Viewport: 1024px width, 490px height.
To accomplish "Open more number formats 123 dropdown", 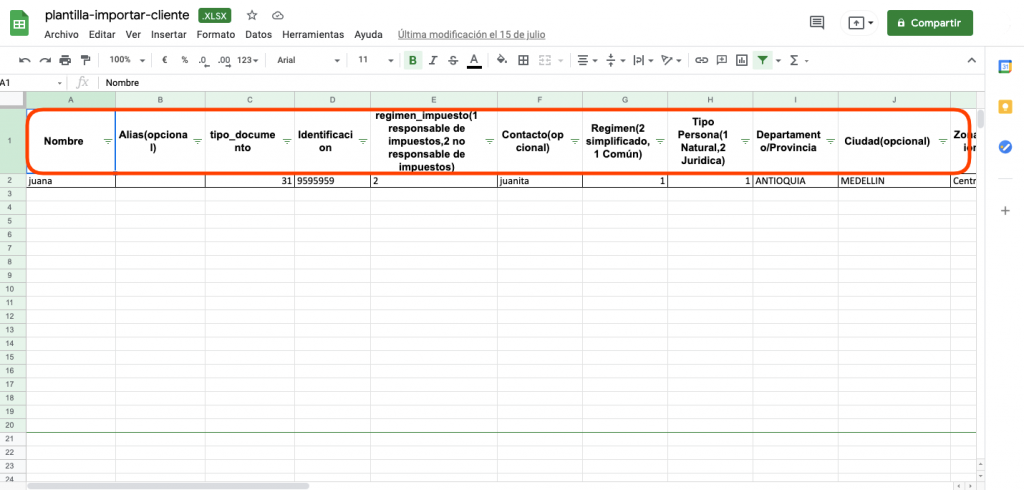I will [x=248, y=60].
